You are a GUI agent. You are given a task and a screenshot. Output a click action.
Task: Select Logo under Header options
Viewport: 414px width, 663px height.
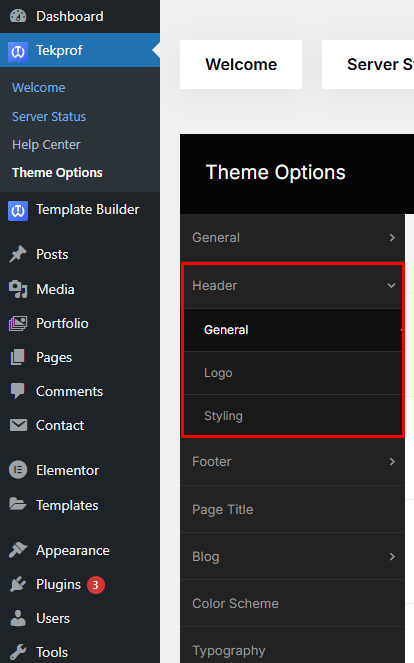tap(293, 373)
